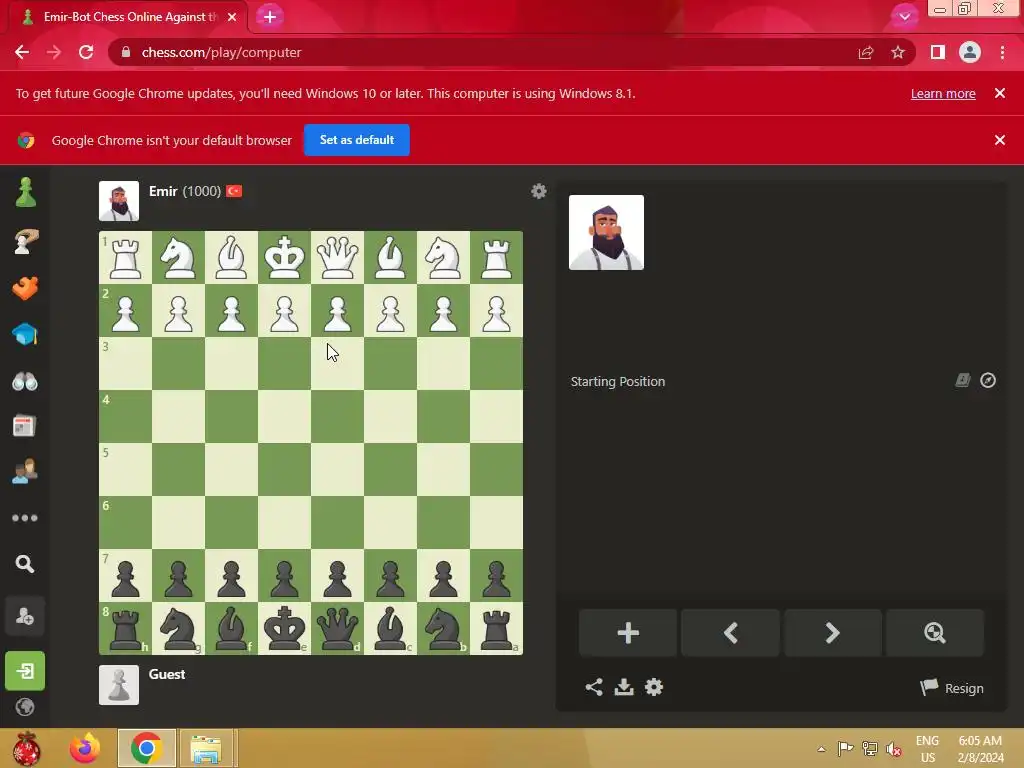Screen dimensions: 1024x768
Task: Click Emir's large avatar thumbnail
Action: click(x=606, y=232)
